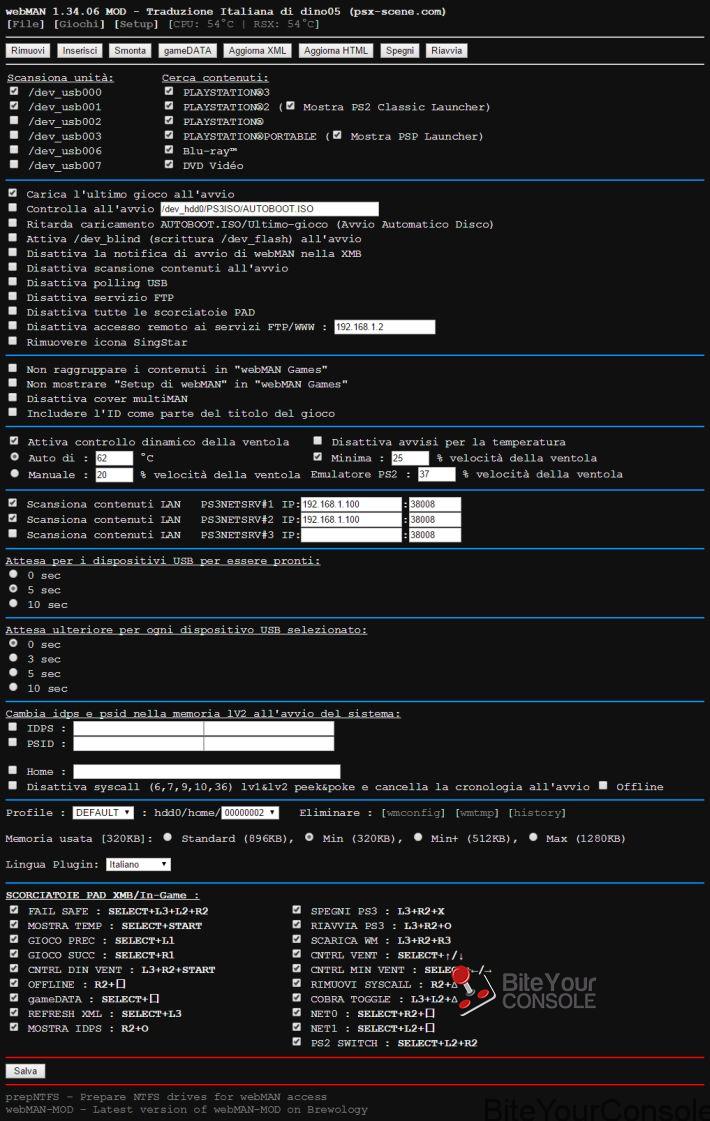Image resolution: width=710 pixels, height=1121 pixels.
Task: Click the Rimuovi button
Action: [28, 51]
